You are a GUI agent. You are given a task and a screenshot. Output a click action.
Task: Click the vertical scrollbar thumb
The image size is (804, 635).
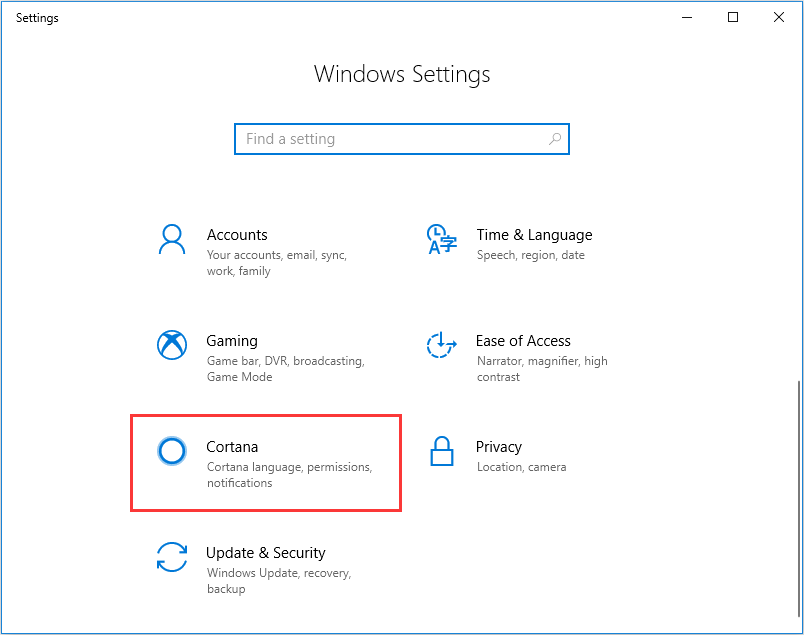[x=798, y=499]
